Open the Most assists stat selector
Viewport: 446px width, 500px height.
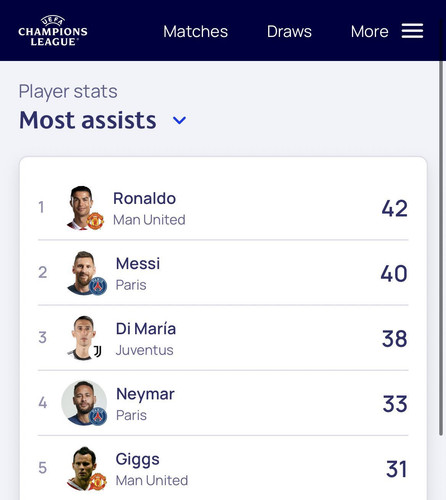coord(103,120)
